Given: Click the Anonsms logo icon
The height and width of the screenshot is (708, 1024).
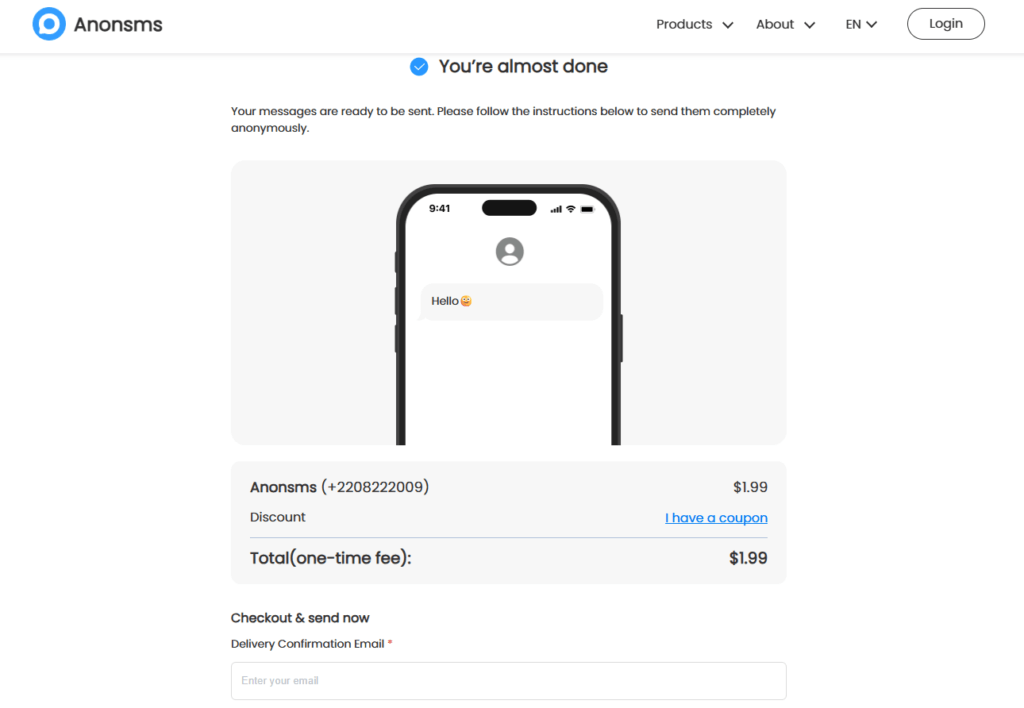Looking at the screenshot, I should click(x=48, y=23).
